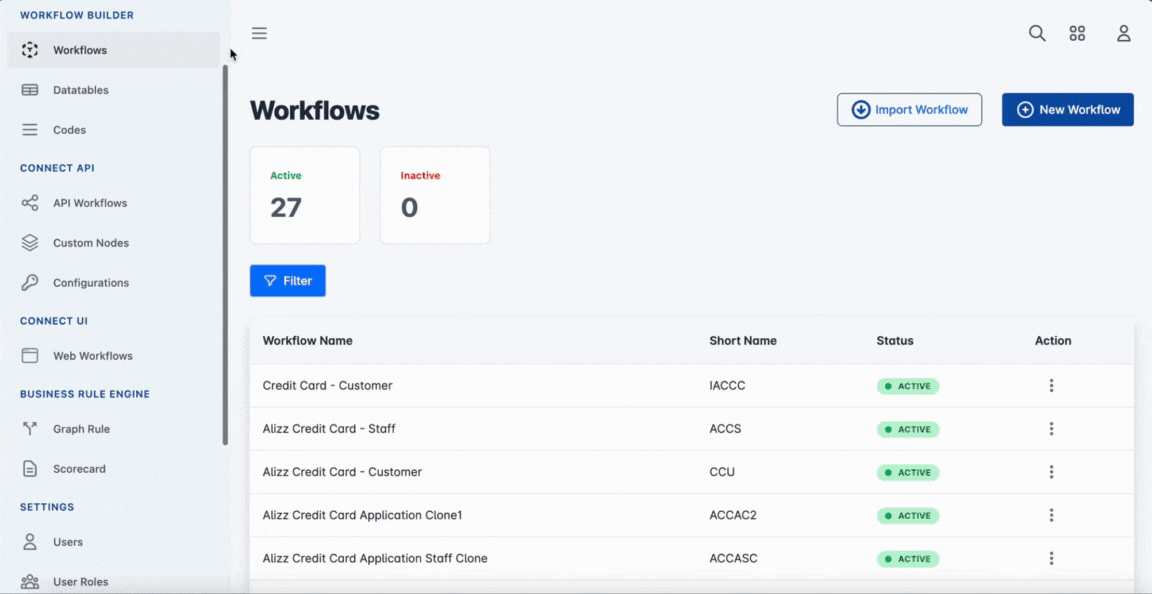The width and height of the screenshot is (1152, 594).
Task: Switch to Users under Settings
Action: pyautogui.click(x=68, y=541)
